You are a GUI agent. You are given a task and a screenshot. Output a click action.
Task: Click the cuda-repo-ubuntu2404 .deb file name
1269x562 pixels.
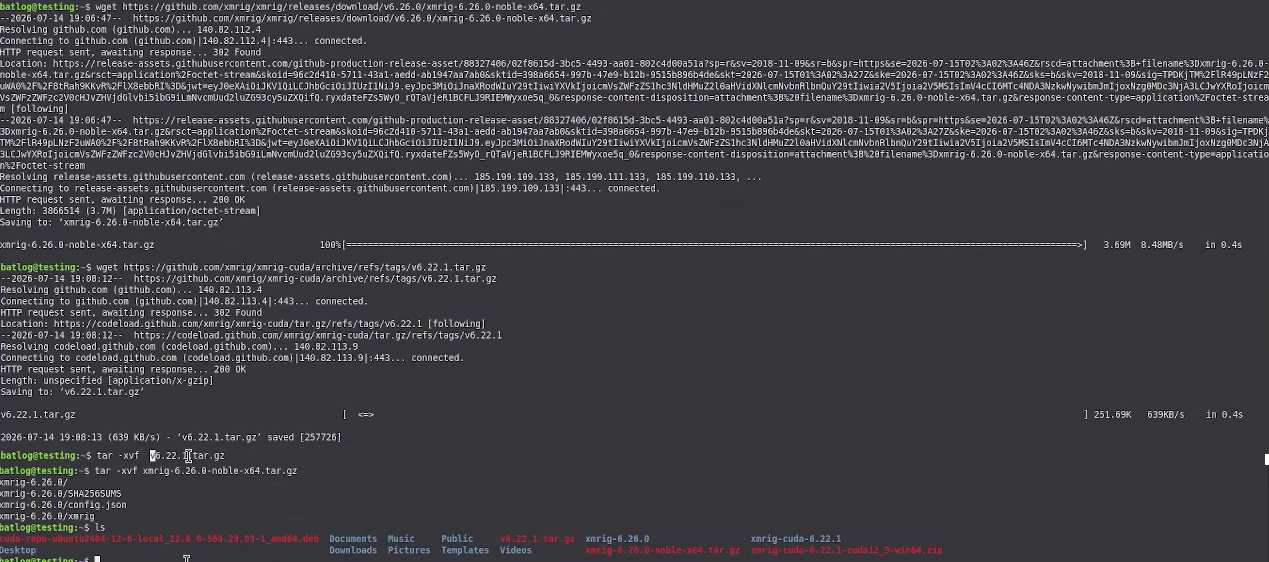click(x=160, y=539)
